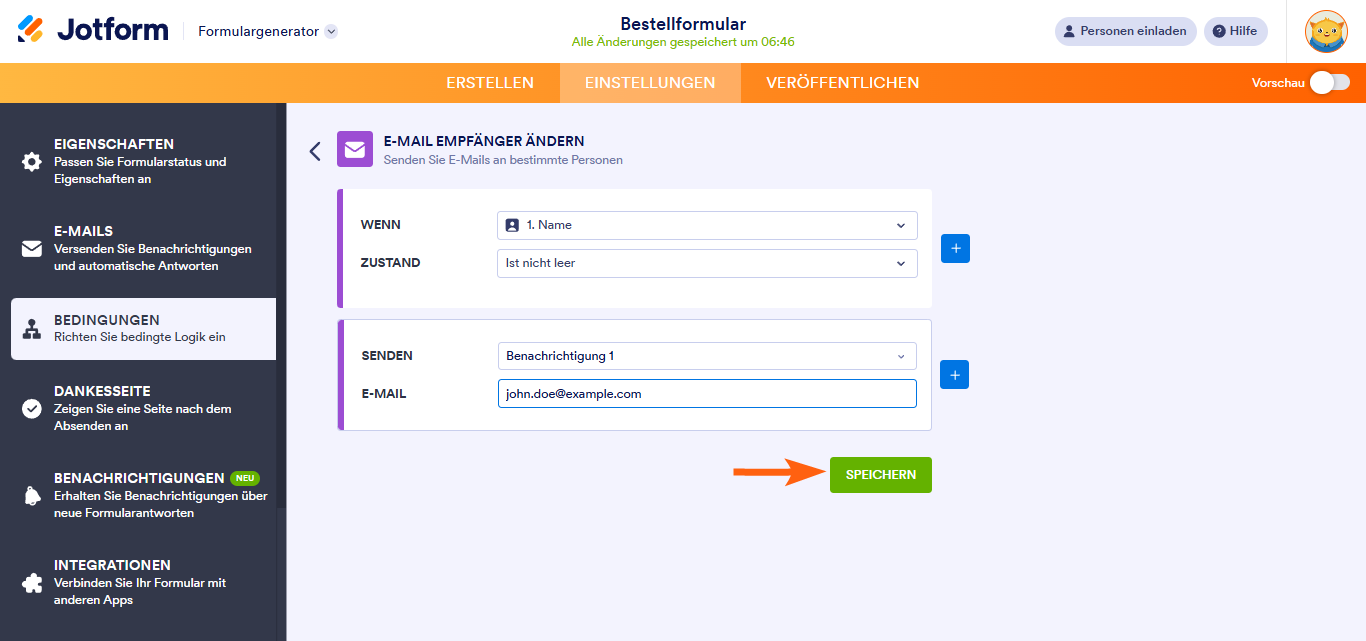Open the ZUSTAND dropdown 'Ist nicht leer'
The width and height of the screenshot is (1366, 641).
[x=707, y=263]
